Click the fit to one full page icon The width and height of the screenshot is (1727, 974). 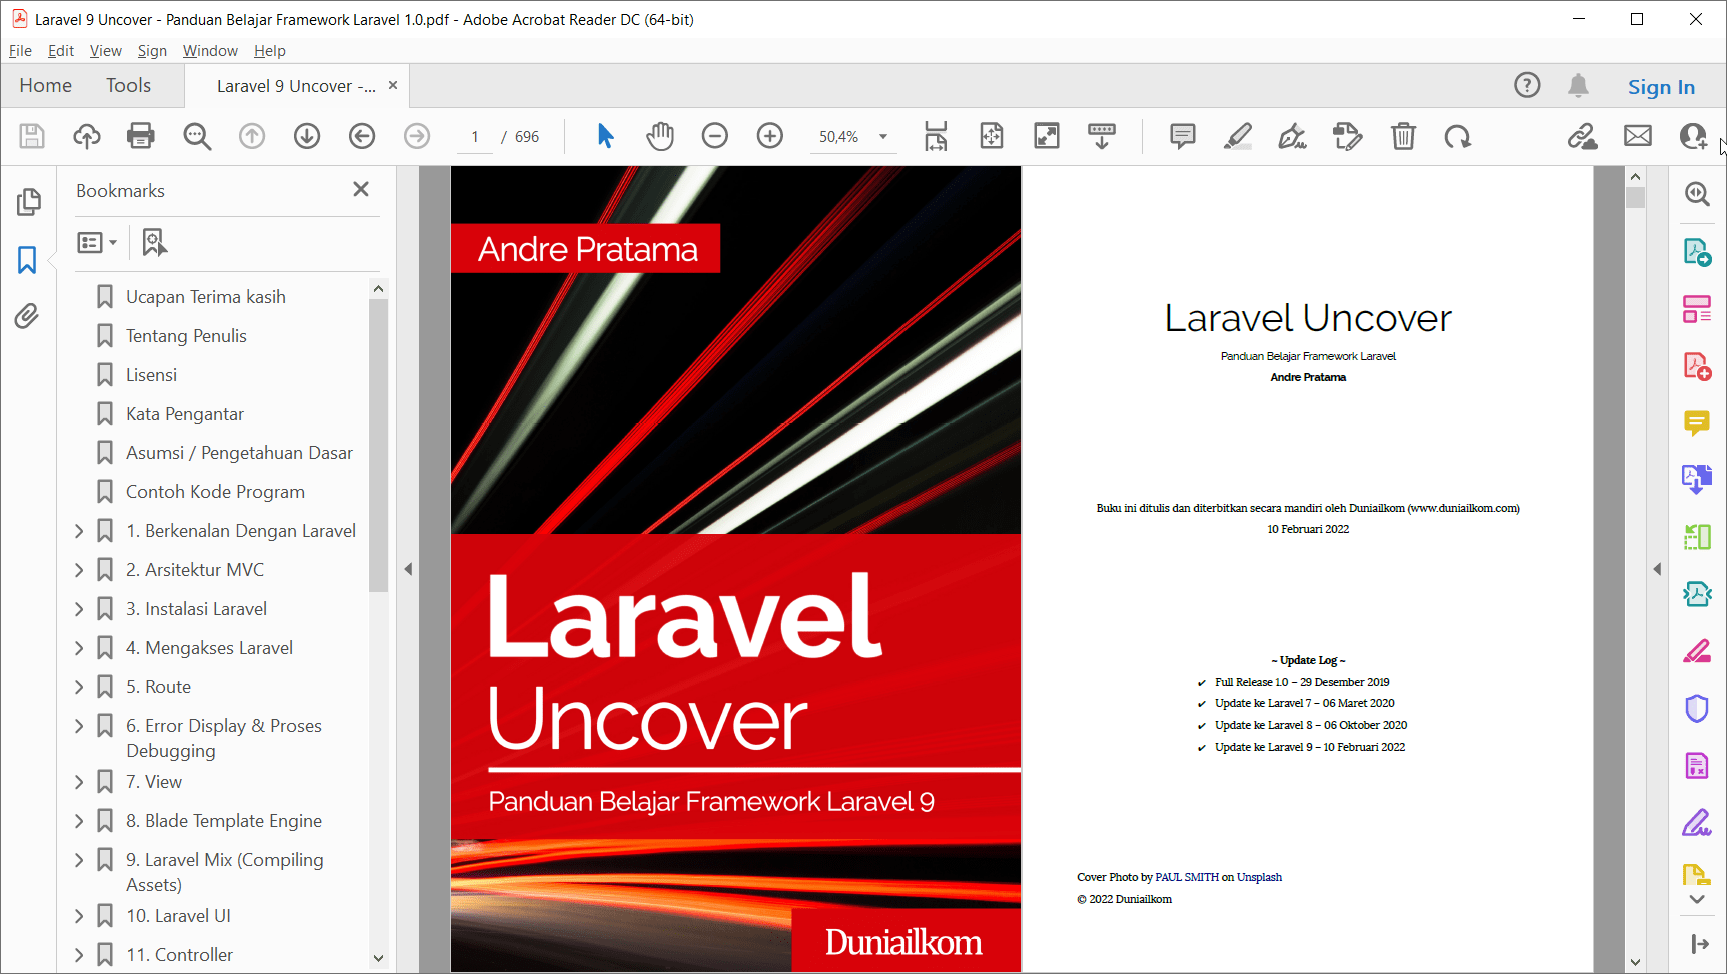992,136
